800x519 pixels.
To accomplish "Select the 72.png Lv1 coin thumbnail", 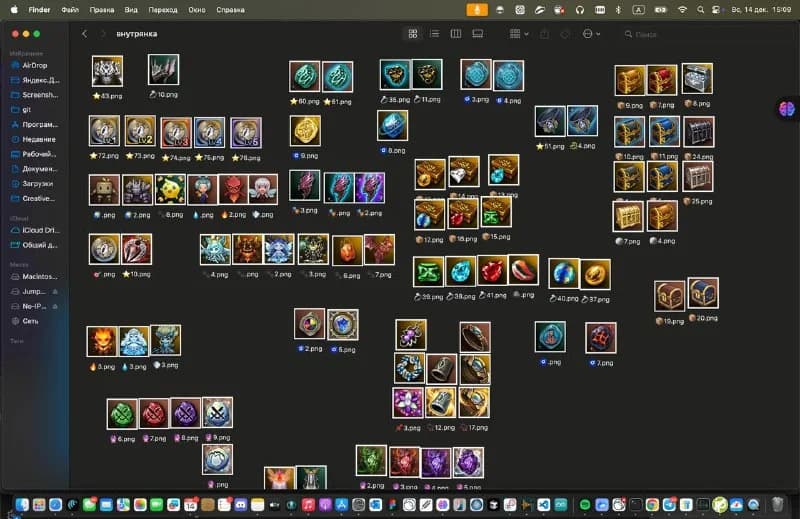I will tap(104, 131).
